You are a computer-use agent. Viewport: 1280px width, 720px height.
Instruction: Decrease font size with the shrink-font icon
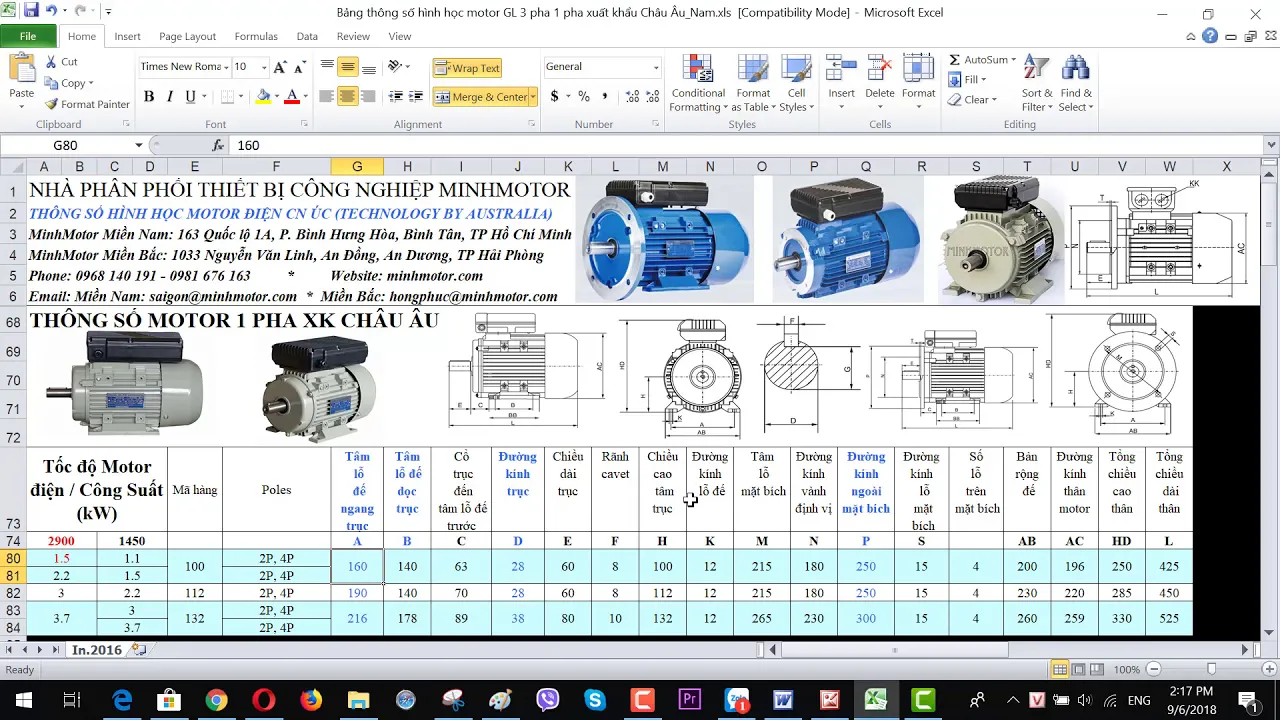click(301, 67)
